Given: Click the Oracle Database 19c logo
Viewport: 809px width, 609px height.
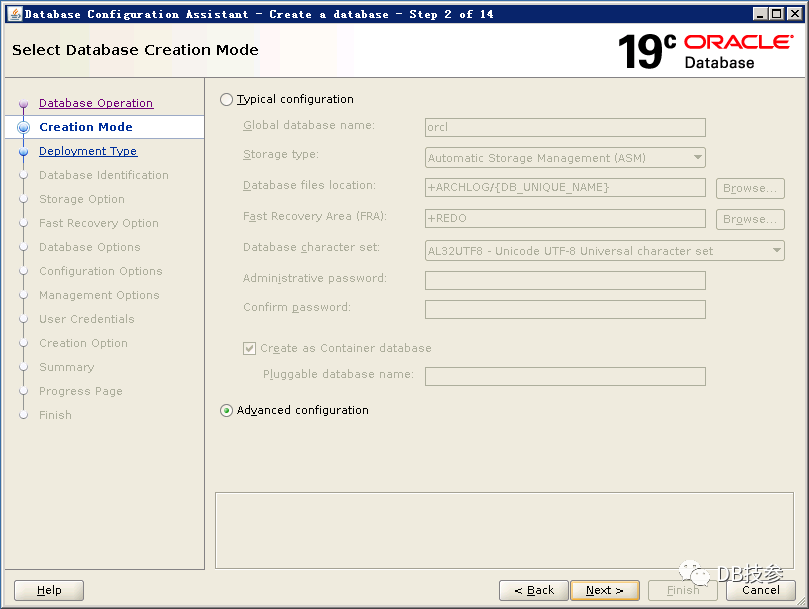Looking at the screenshot, I should point(705,51).
